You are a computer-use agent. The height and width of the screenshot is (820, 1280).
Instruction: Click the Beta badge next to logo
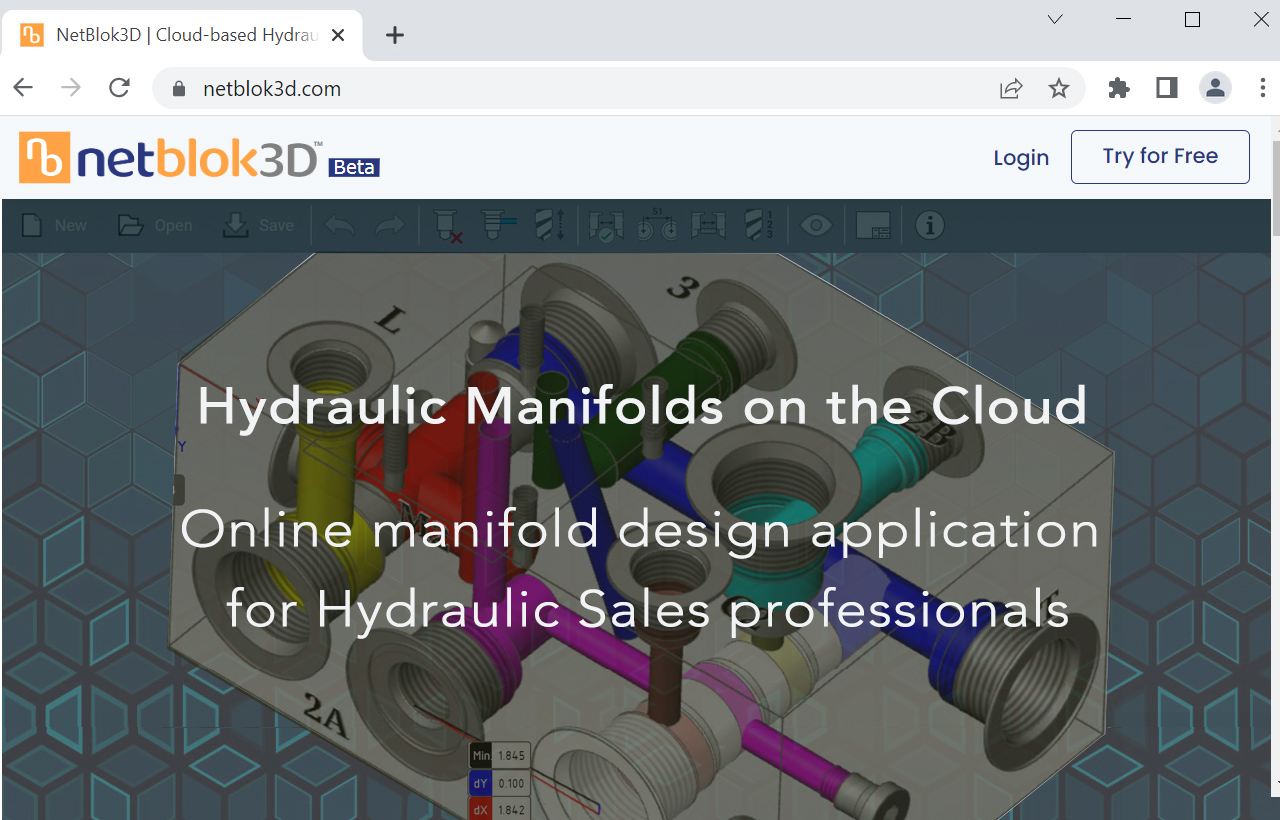click(x=354, y=167)
